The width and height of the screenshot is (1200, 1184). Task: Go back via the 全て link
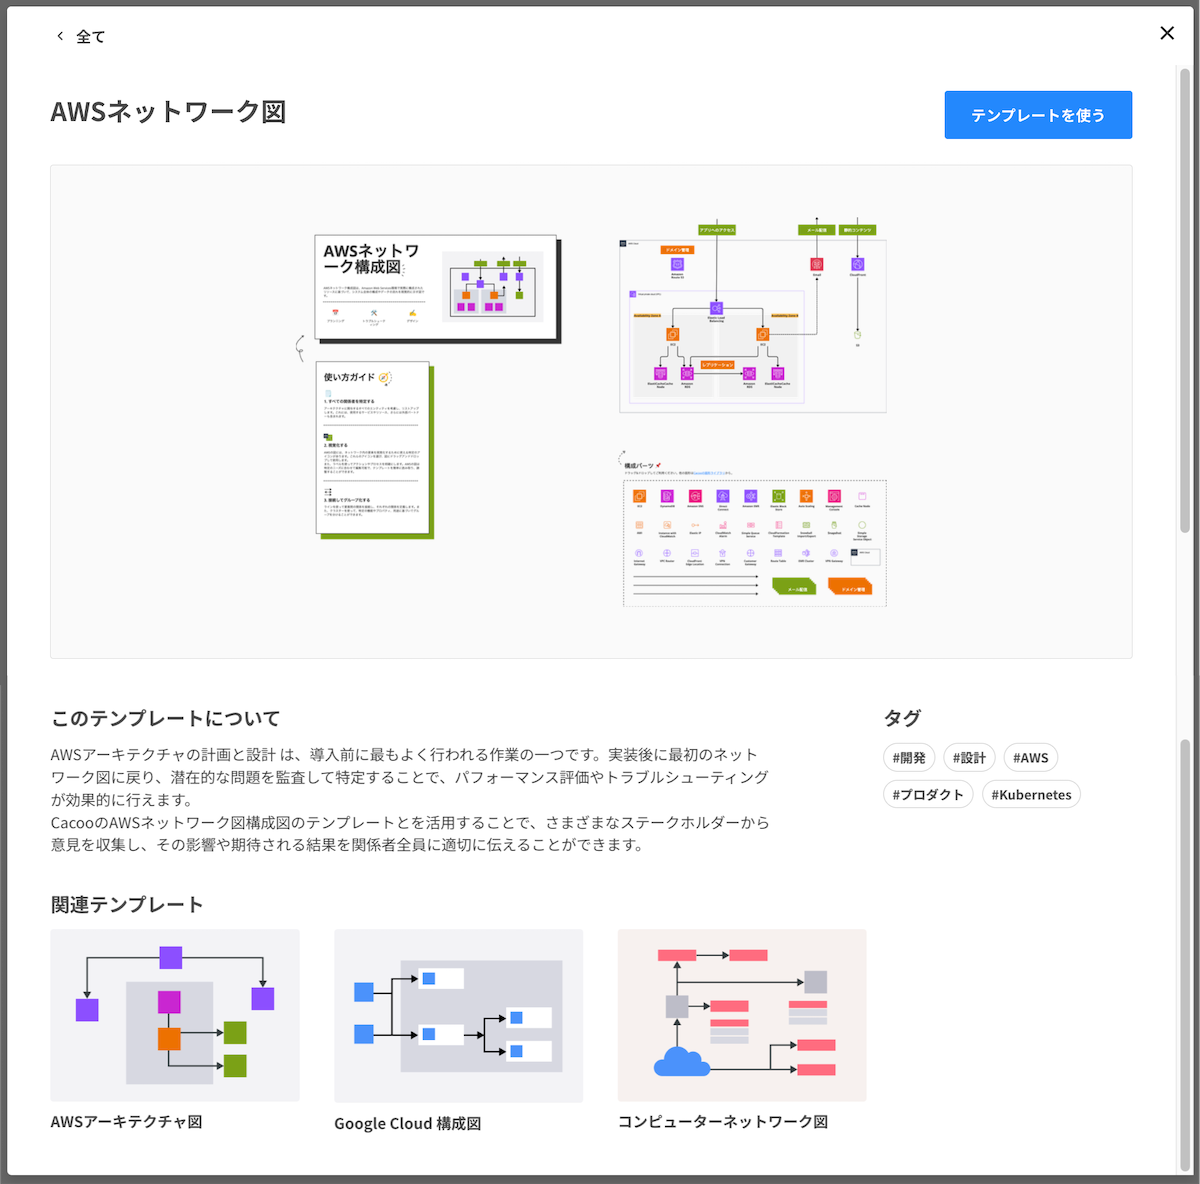pos(90,37)
